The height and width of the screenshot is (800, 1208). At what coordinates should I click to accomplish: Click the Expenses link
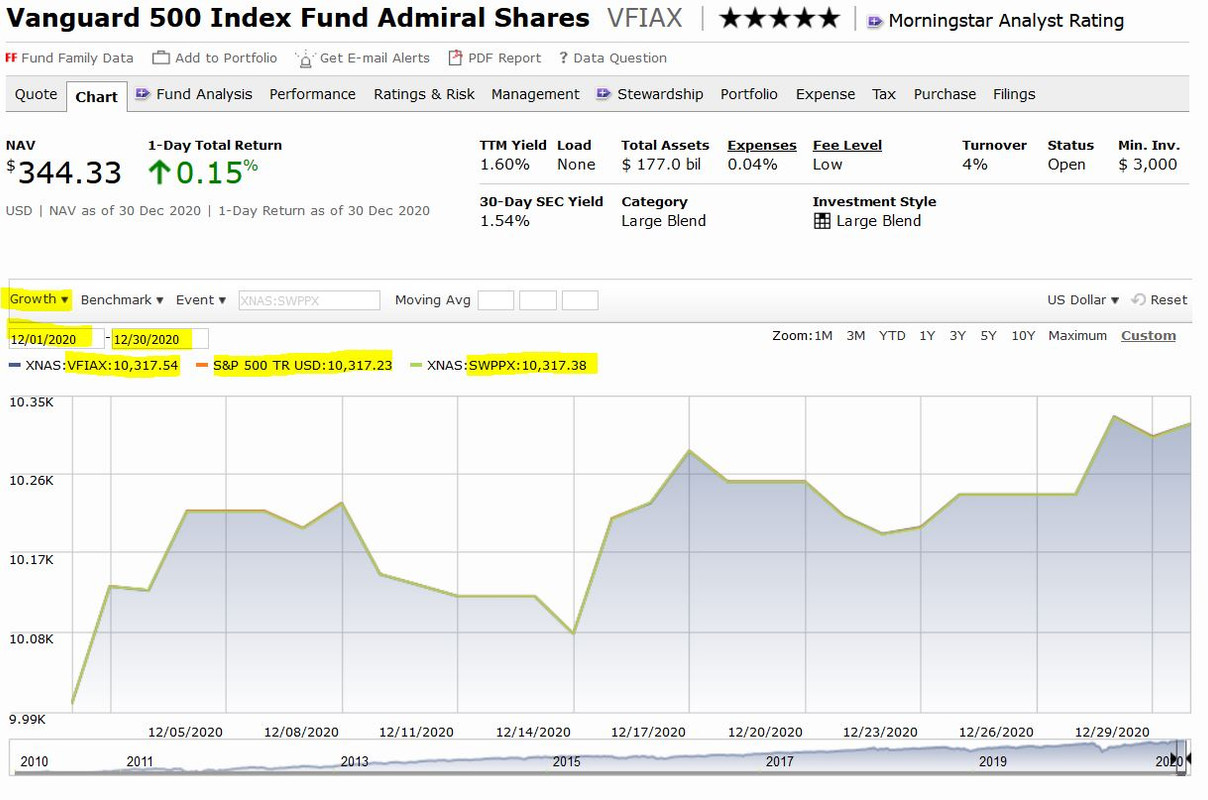(761, 145)
